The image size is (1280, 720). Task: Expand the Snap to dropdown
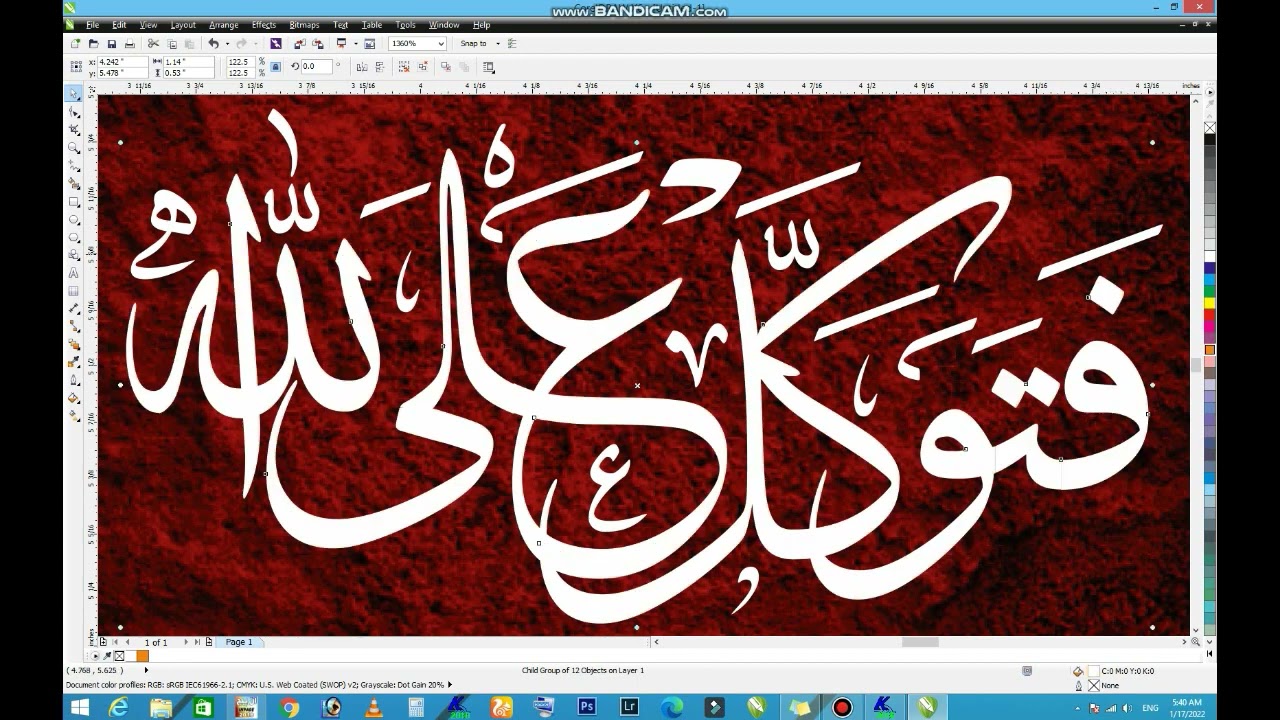[498, 44]
